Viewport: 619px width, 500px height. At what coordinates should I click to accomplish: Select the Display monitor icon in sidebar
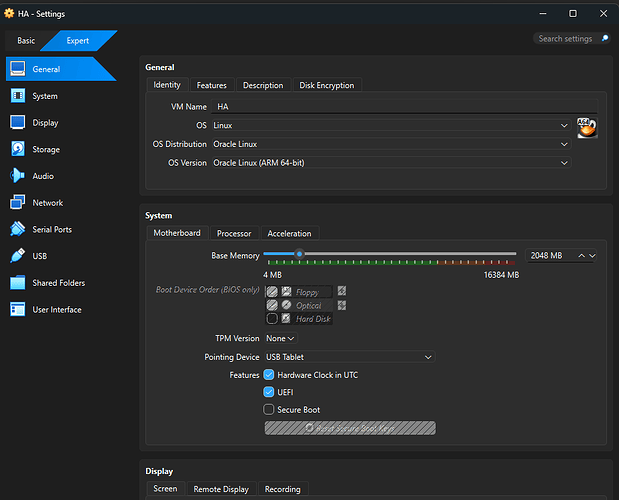(x=18, y=122)
